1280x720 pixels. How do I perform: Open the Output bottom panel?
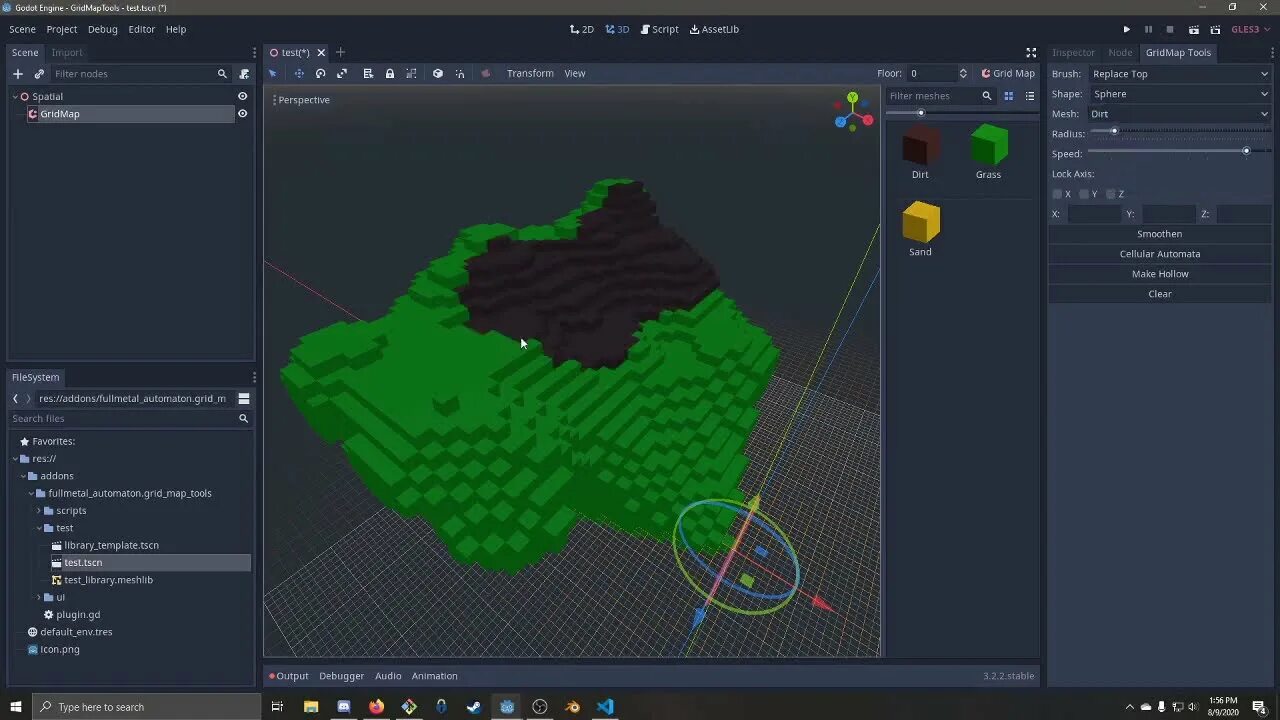[288, 676]
